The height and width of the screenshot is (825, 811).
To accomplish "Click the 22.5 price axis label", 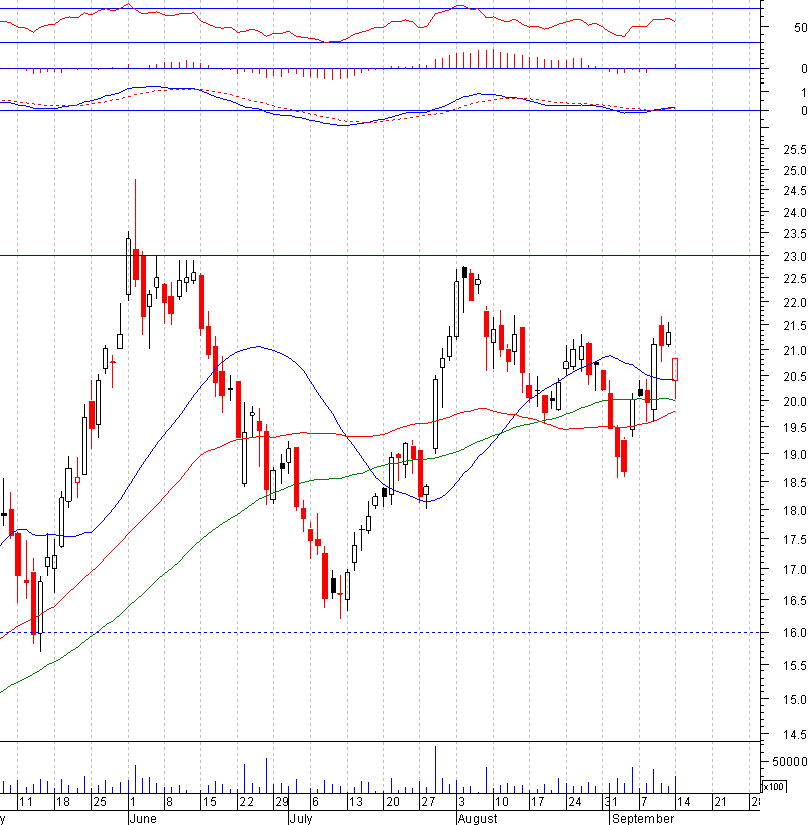I will [x=795, y=279].
